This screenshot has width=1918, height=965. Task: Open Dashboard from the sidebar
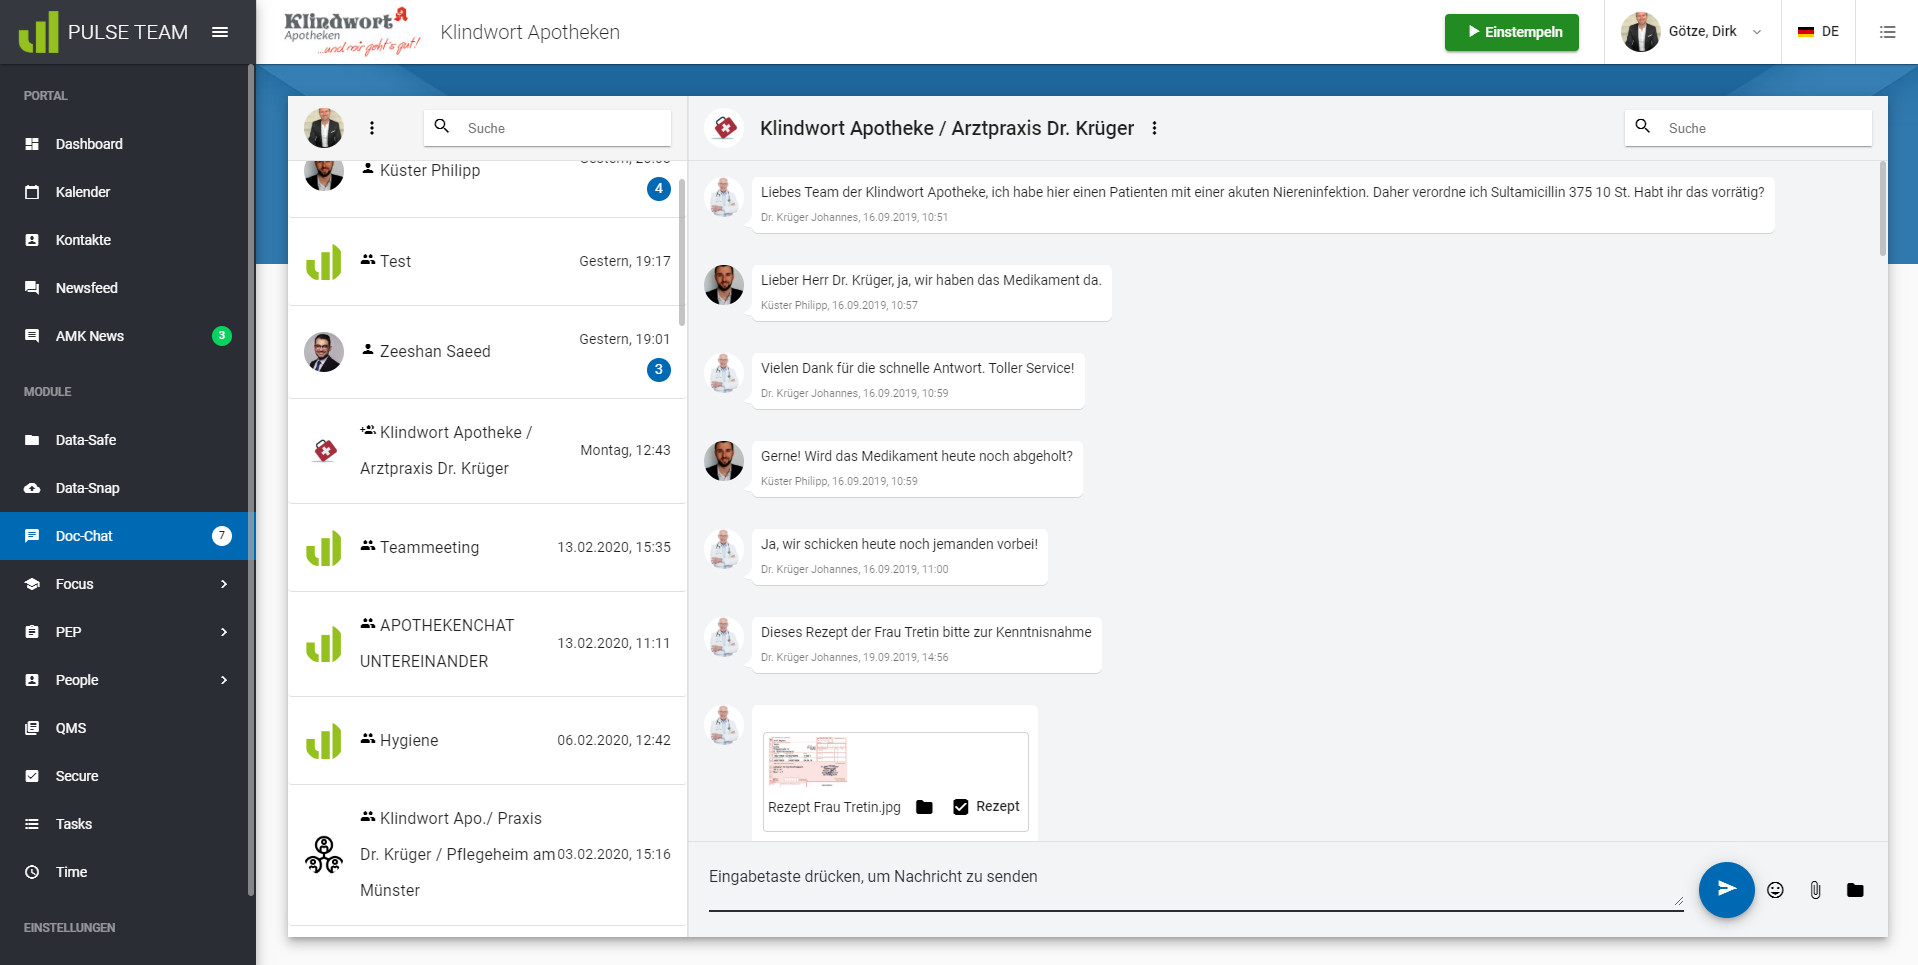pyautogui.click(x=89, y=144)
